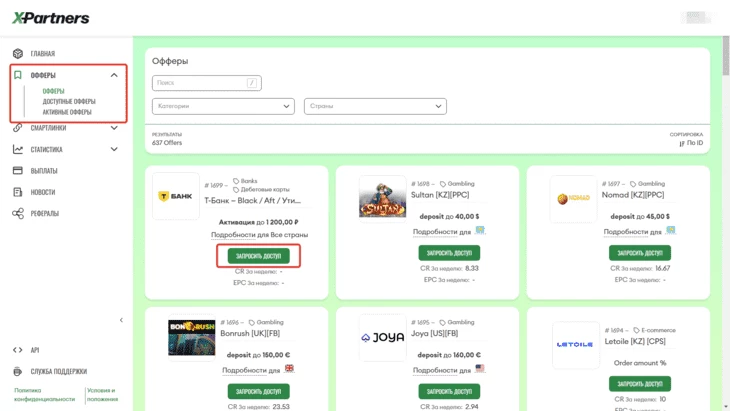Click the E-commerce tag on Letoile card
This screenshot has width=730, height=411.
[x=655, y=330]
